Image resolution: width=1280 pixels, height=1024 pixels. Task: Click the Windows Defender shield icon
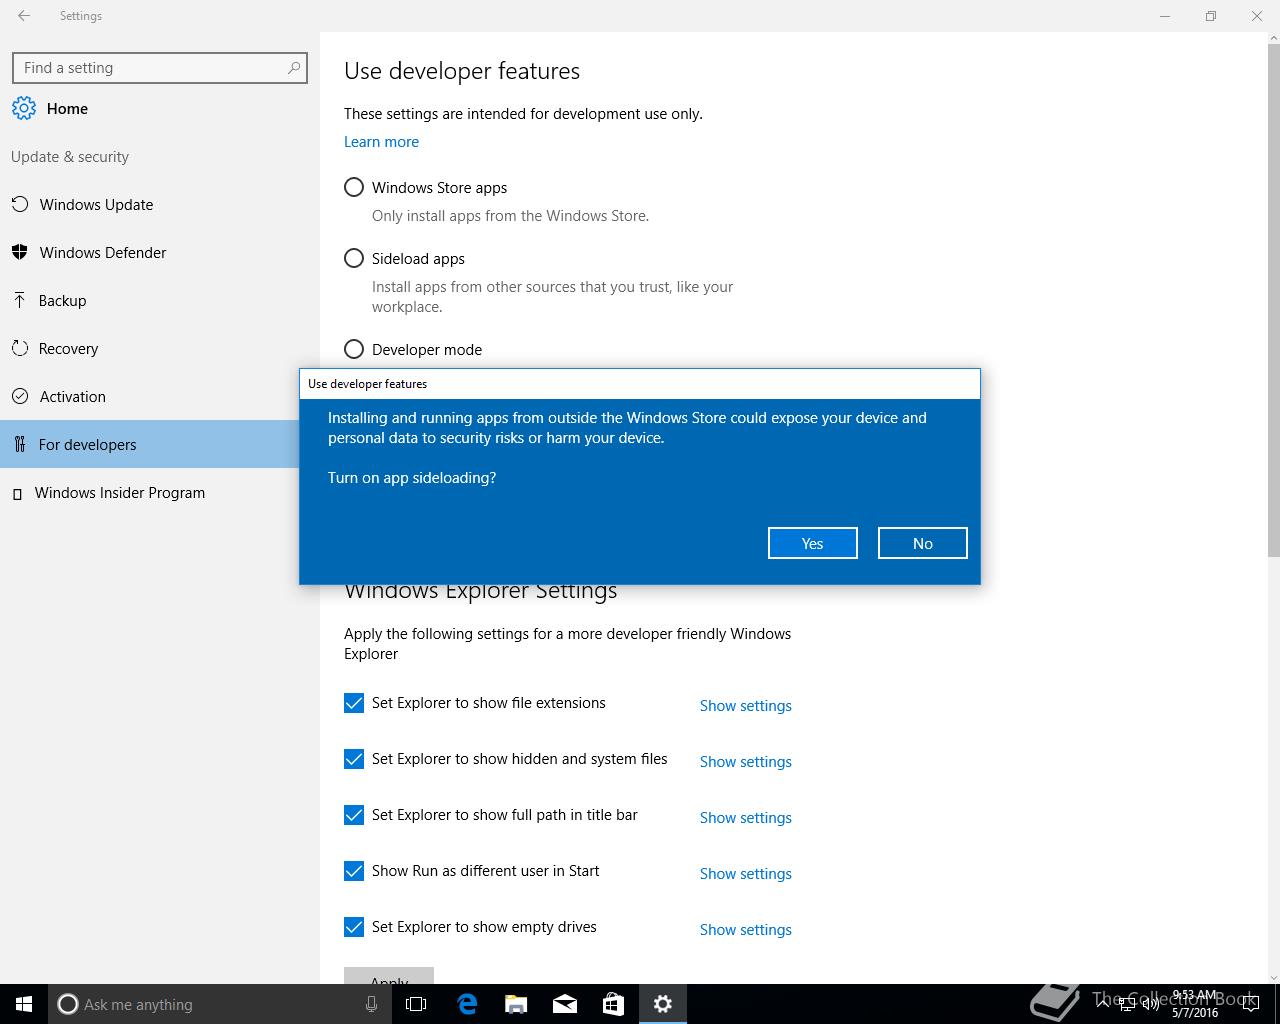tap(19, 252)
